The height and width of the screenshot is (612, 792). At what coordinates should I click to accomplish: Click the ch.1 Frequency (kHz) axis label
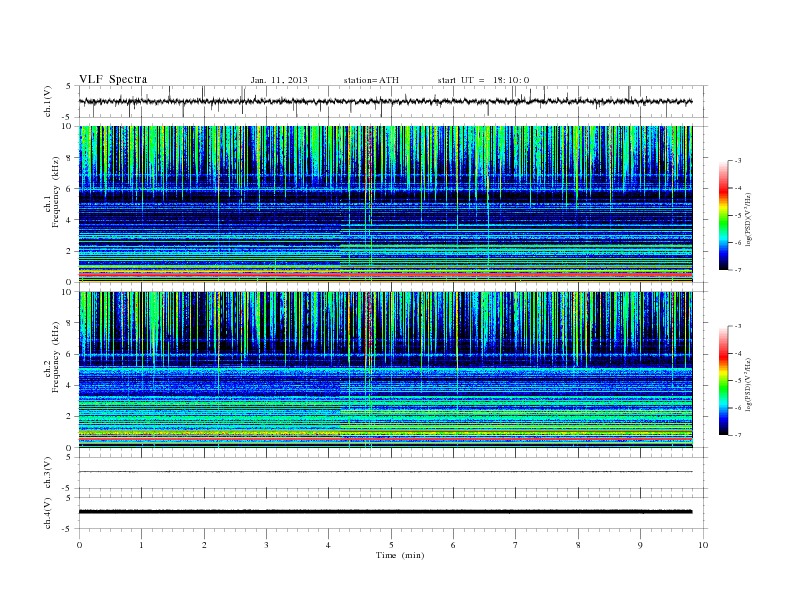tap(52, 192)
